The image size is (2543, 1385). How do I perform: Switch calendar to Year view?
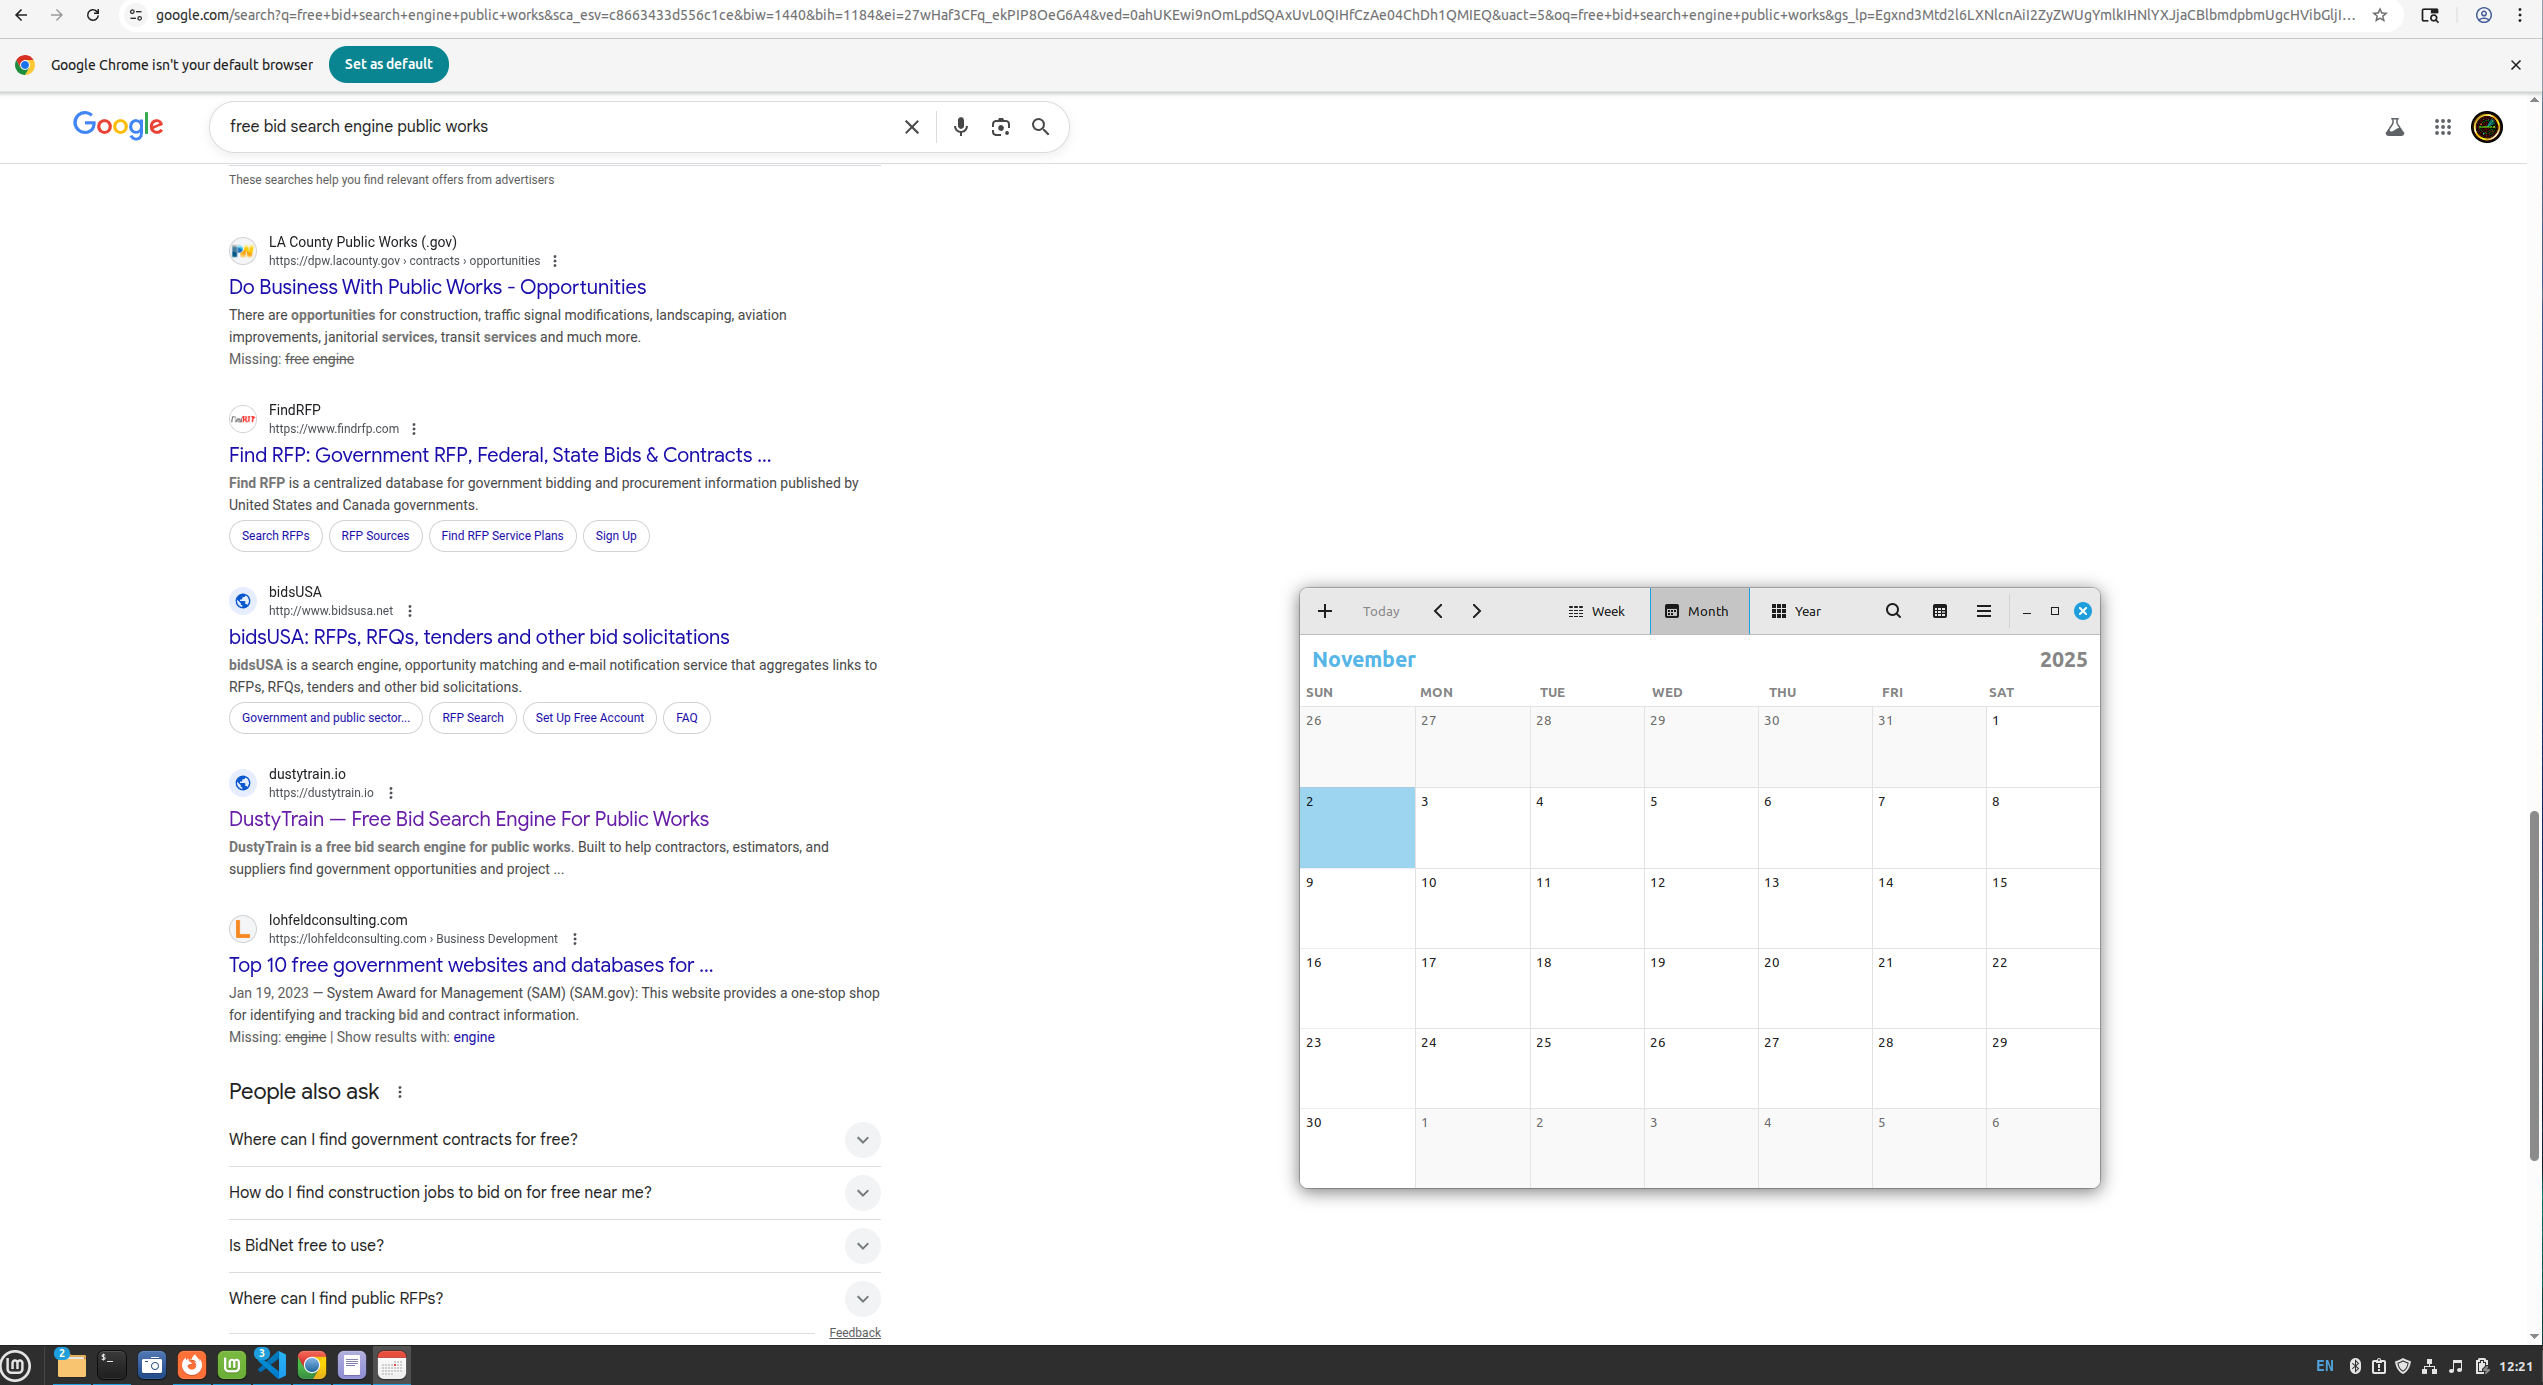(x=1796, y=611)
